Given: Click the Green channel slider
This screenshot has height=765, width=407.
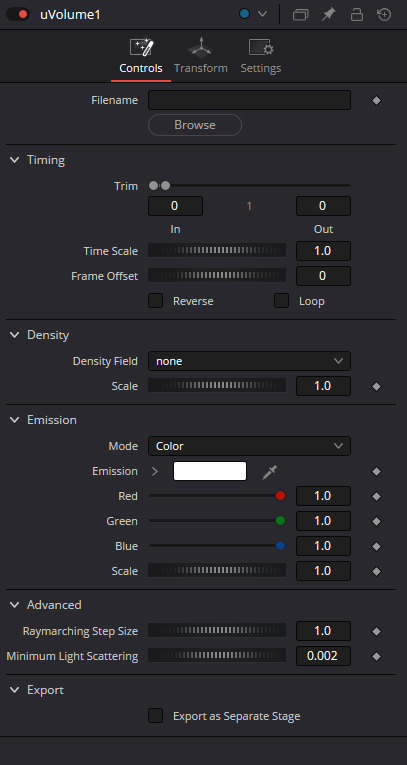Looking at the screenshot, I should [x=217, y=521].
